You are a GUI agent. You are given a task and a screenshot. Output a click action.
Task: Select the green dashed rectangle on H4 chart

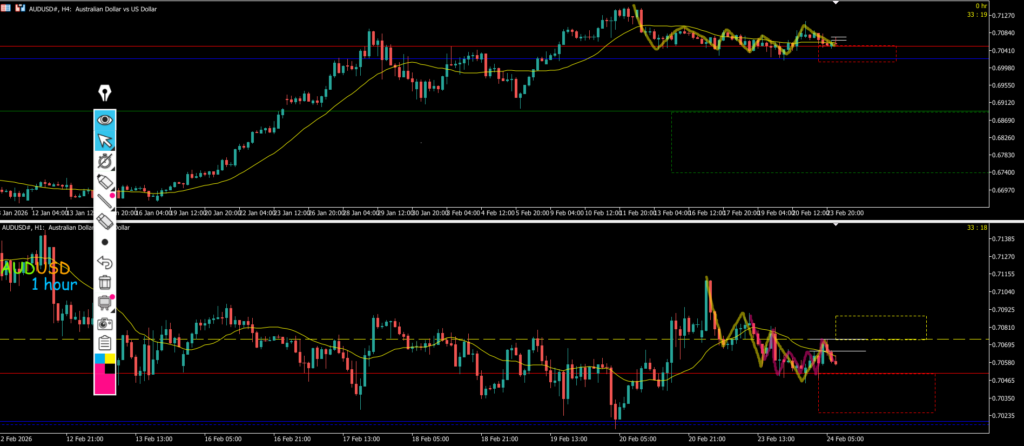point(672,142)
